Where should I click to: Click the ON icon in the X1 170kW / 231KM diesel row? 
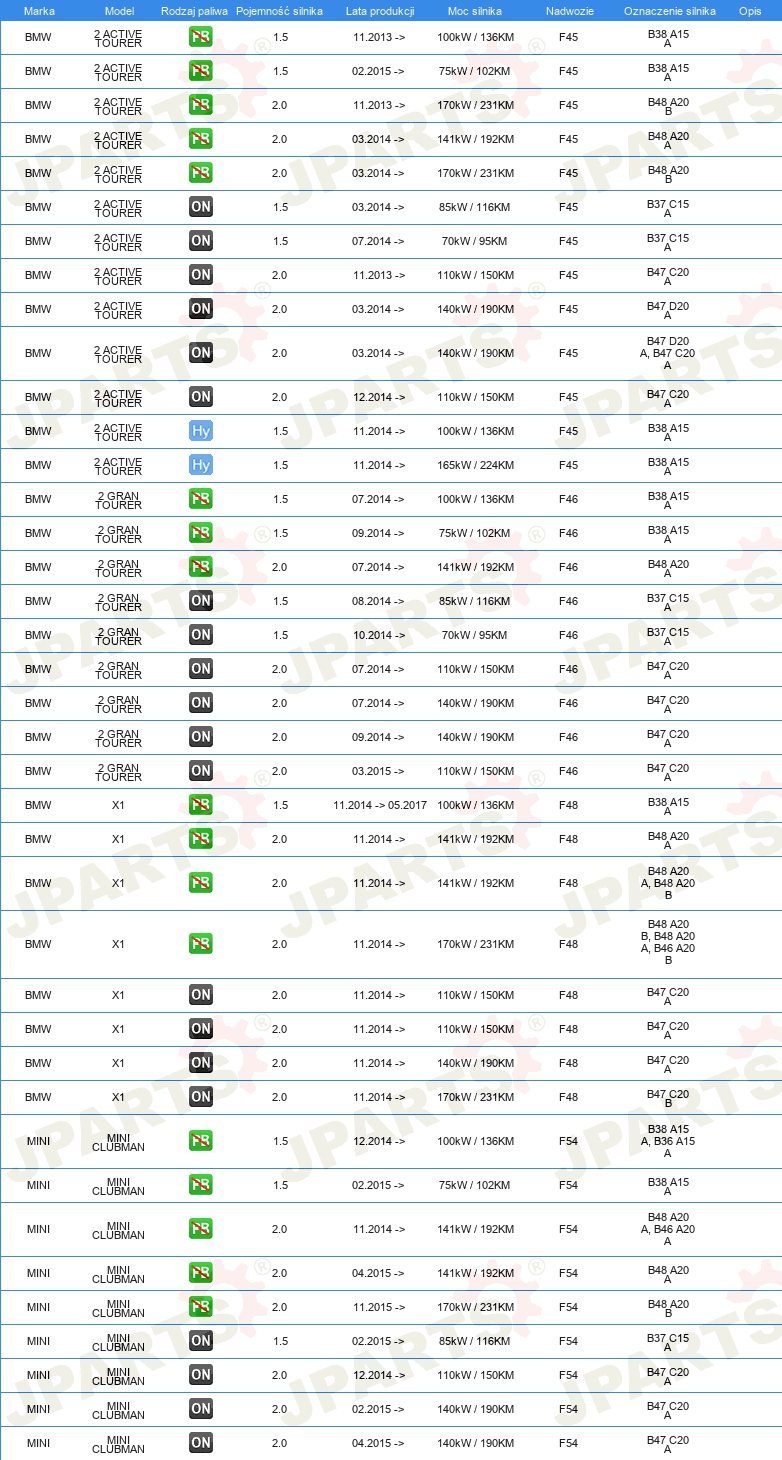[x=201, y=1097]
